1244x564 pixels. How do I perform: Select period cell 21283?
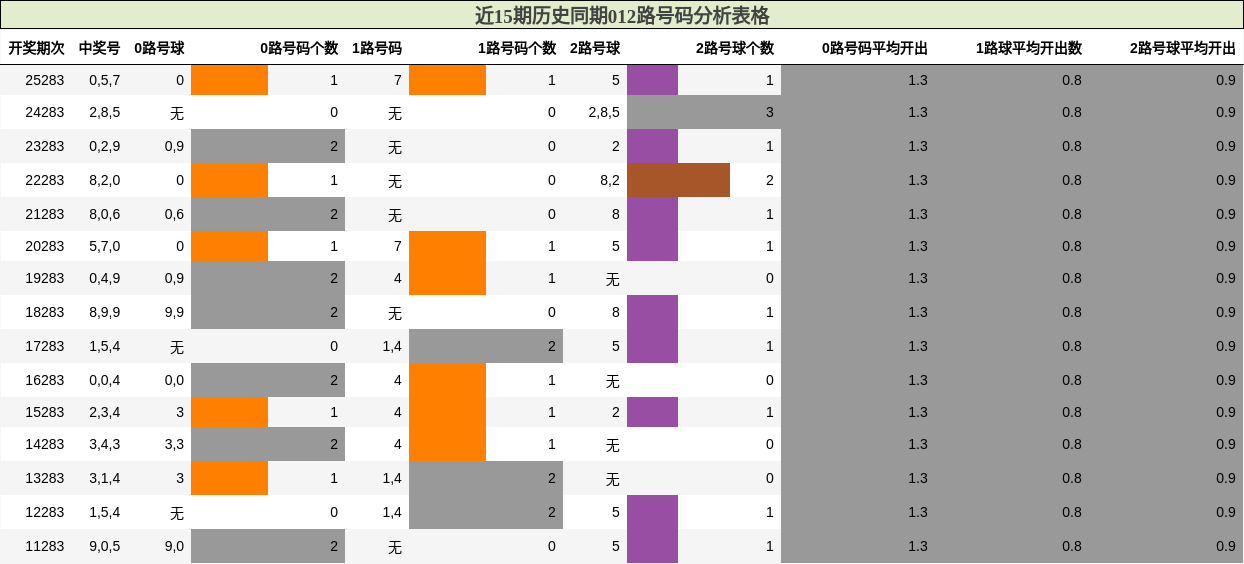point(45,214)
